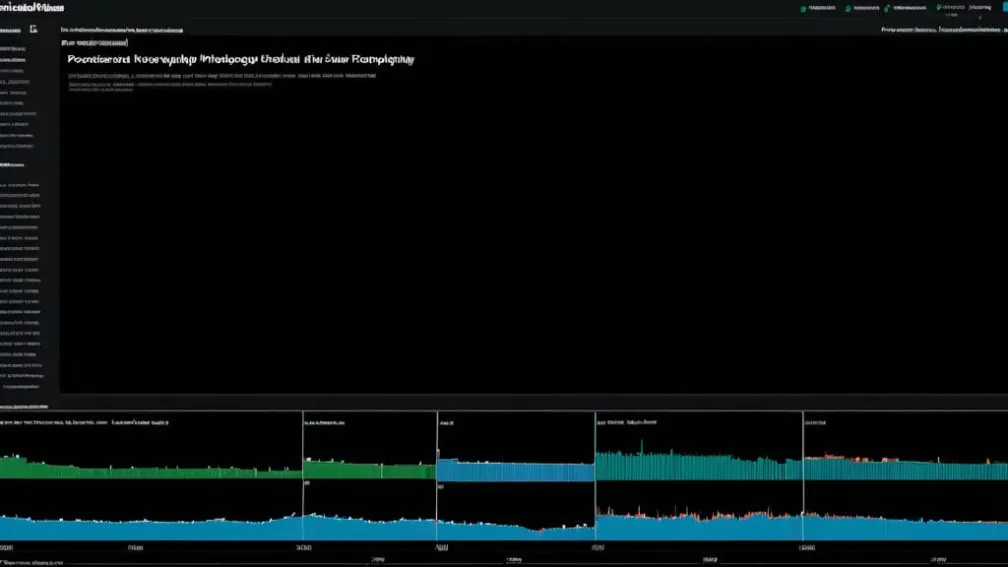Click the blue bar chart in the third timeline panel
This screenshot has width=1008, height=567.
515,470
